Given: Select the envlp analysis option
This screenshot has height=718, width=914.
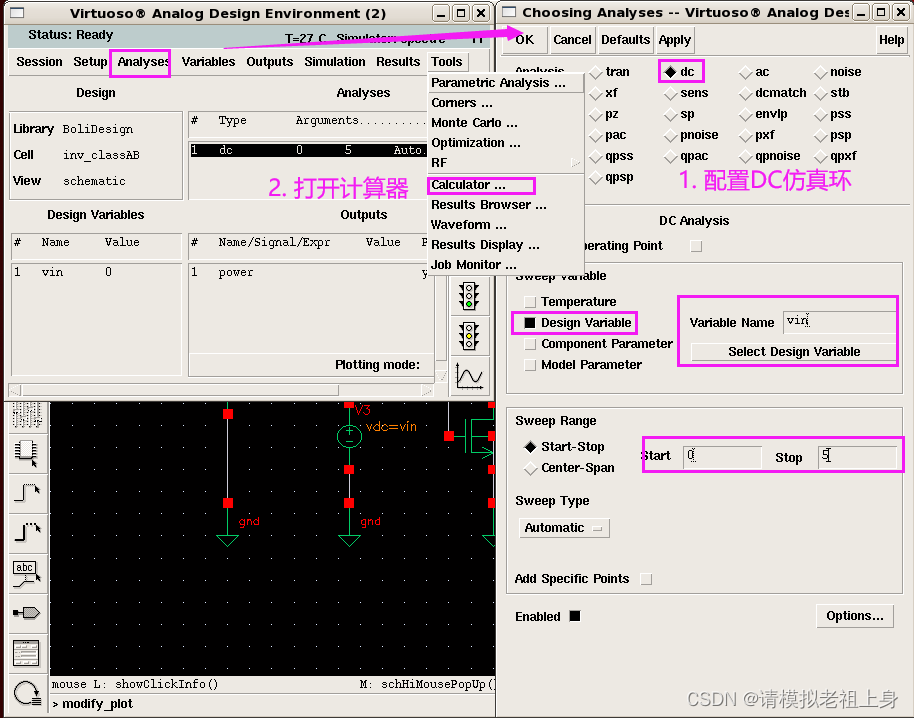Looking at the screenshot, I should pyautogui.click(x=763, y=114).
